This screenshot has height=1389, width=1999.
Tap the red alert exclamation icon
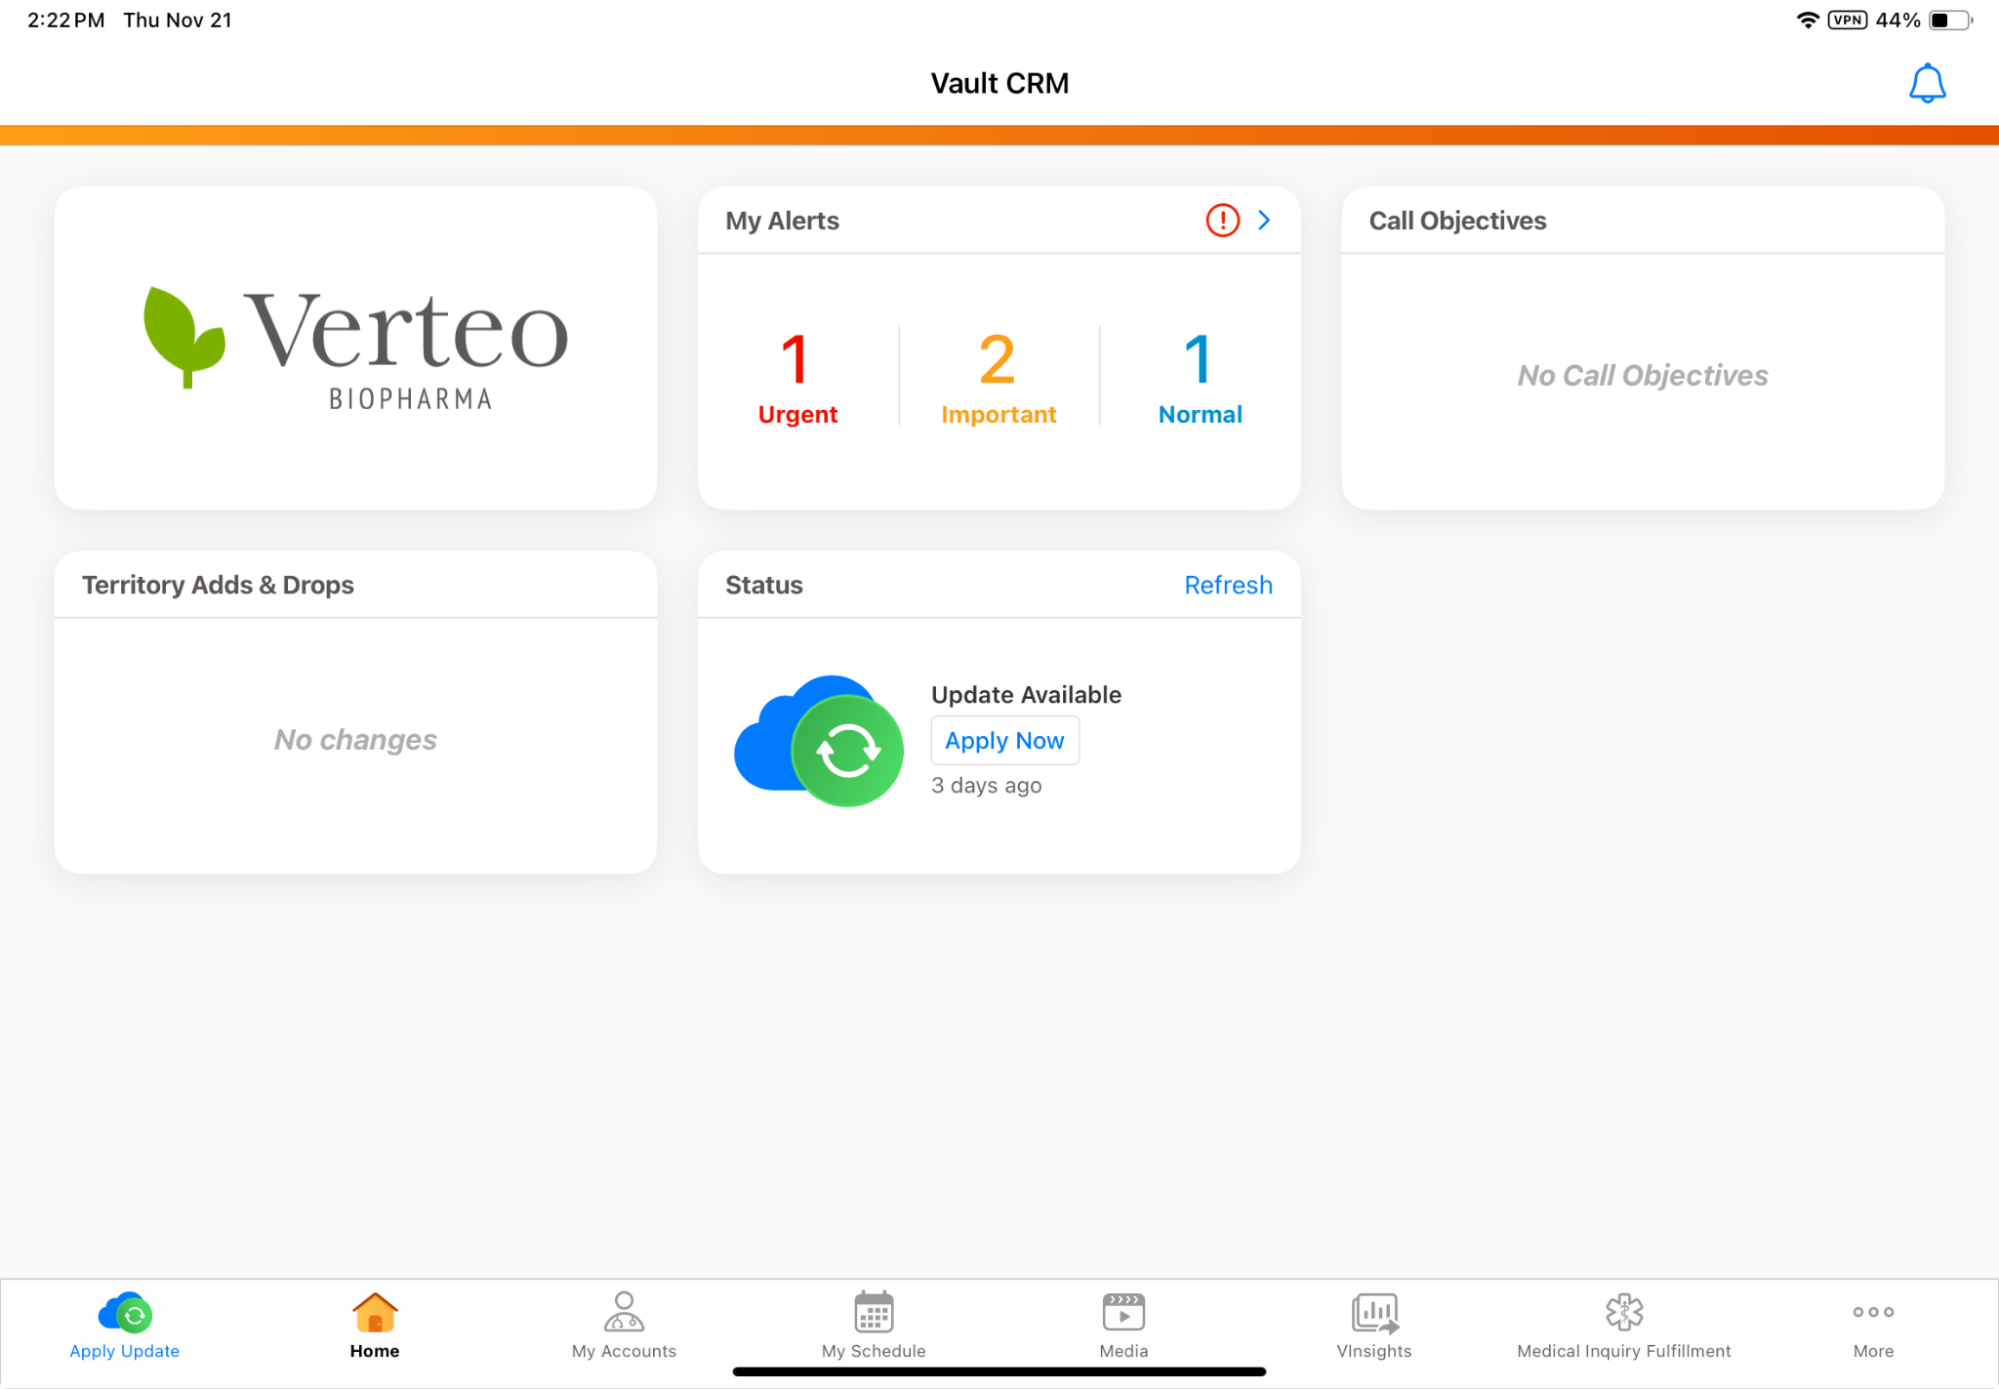1222,220
